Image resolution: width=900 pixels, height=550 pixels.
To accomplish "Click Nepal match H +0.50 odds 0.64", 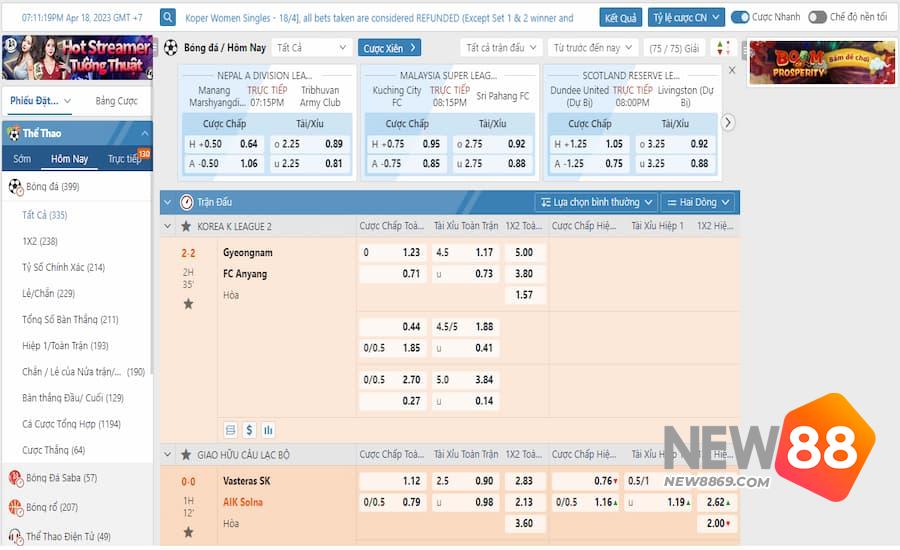I will coord(224,144).
